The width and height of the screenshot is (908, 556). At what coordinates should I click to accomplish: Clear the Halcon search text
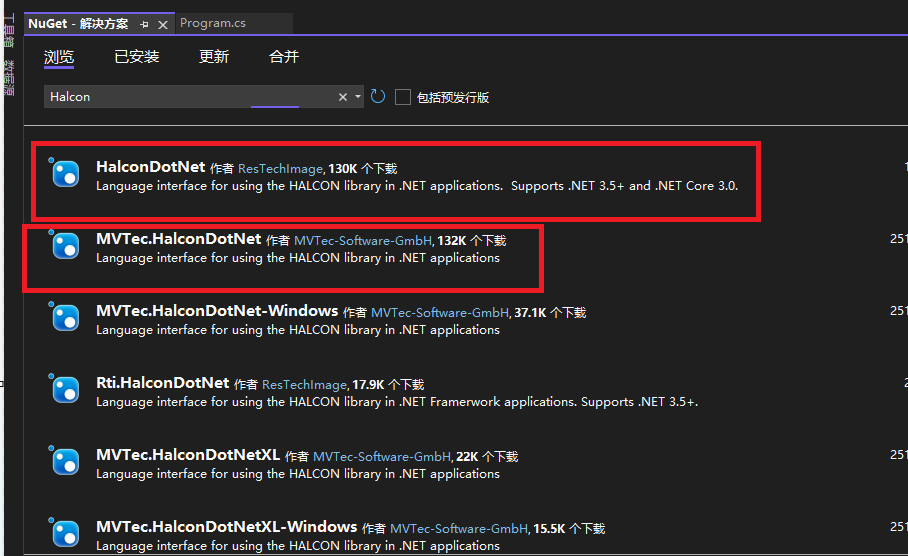(x=343, y=97)
